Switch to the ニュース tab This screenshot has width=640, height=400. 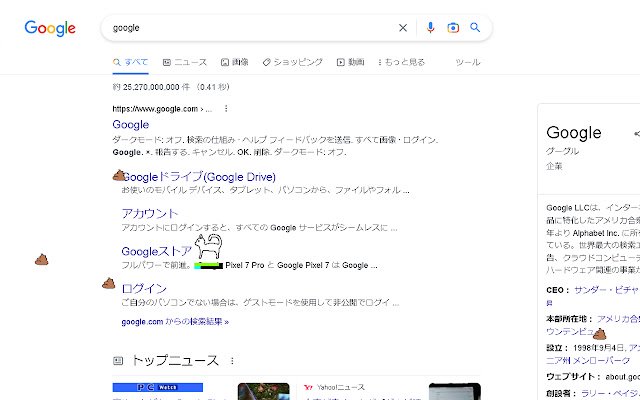185,62
